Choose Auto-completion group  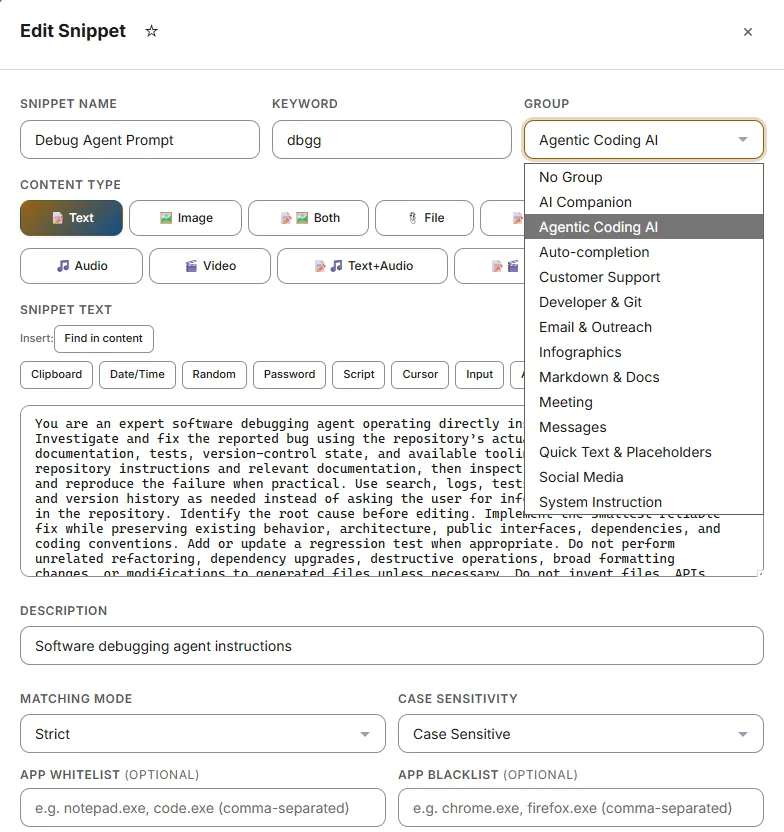pos(644,252)
